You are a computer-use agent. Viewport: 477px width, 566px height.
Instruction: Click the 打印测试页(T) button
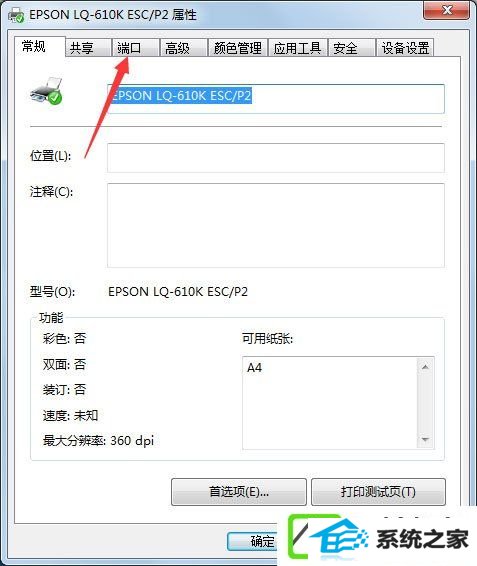click(378, 492)
